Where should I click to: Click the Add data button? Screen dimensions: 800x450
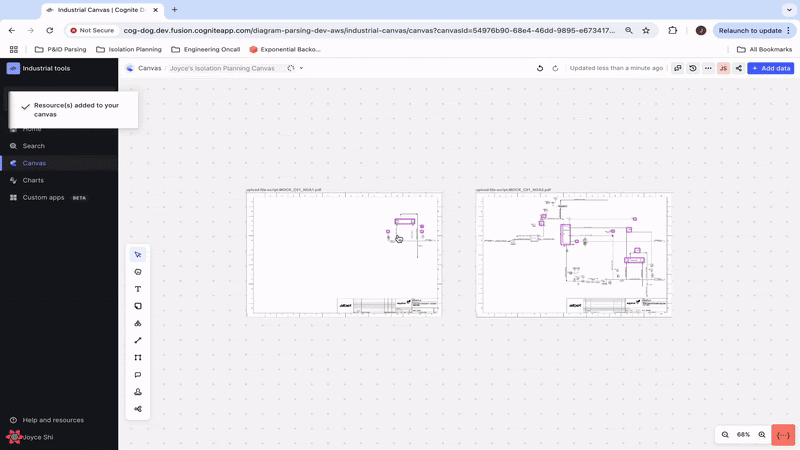click(x=770, y=68)
